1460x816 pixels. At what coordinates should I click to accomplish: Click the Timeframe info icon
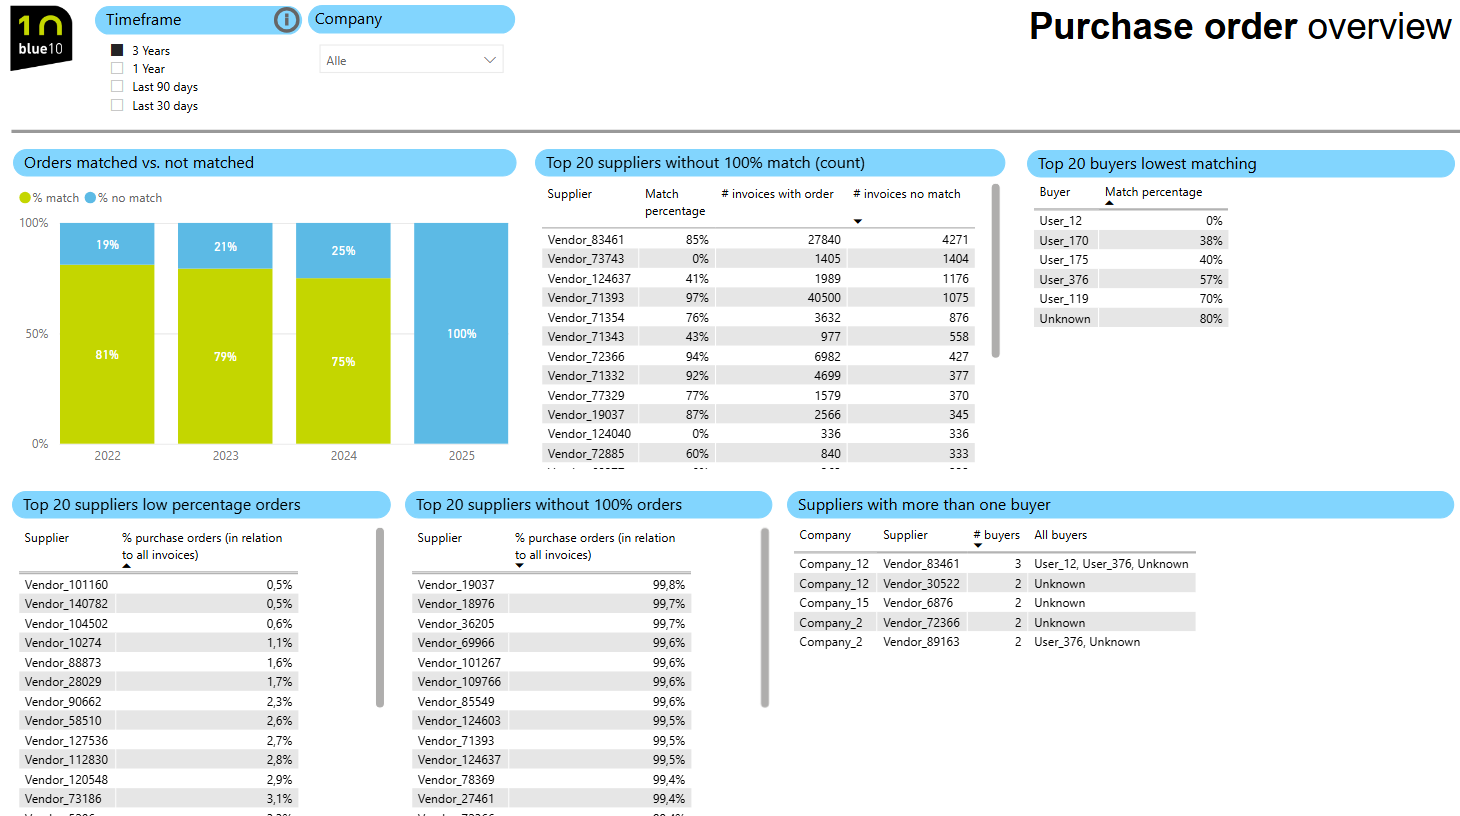286,20
